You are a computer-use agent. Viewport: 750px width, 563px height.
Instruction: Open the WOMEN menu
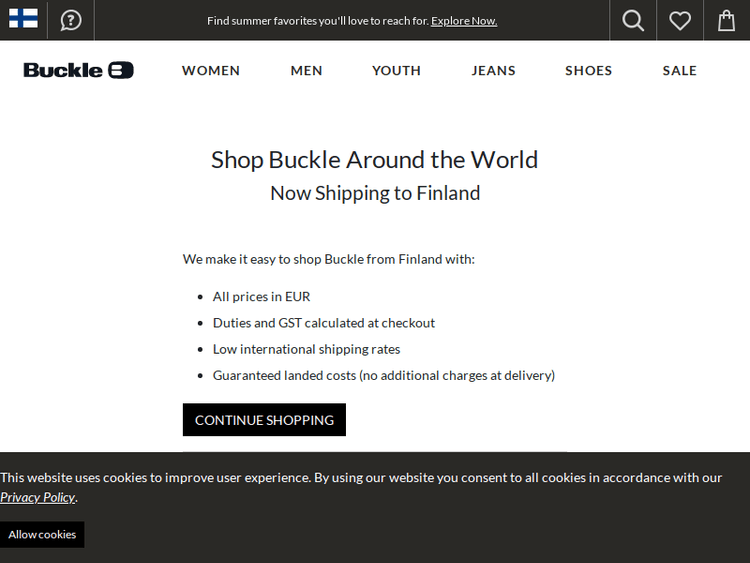point(211,70)
